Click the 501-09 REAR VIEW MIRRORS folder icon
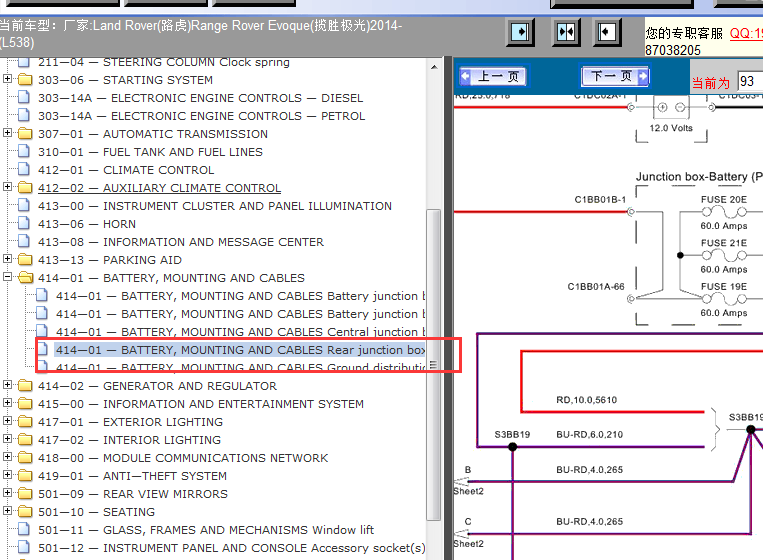 [25, 494]
